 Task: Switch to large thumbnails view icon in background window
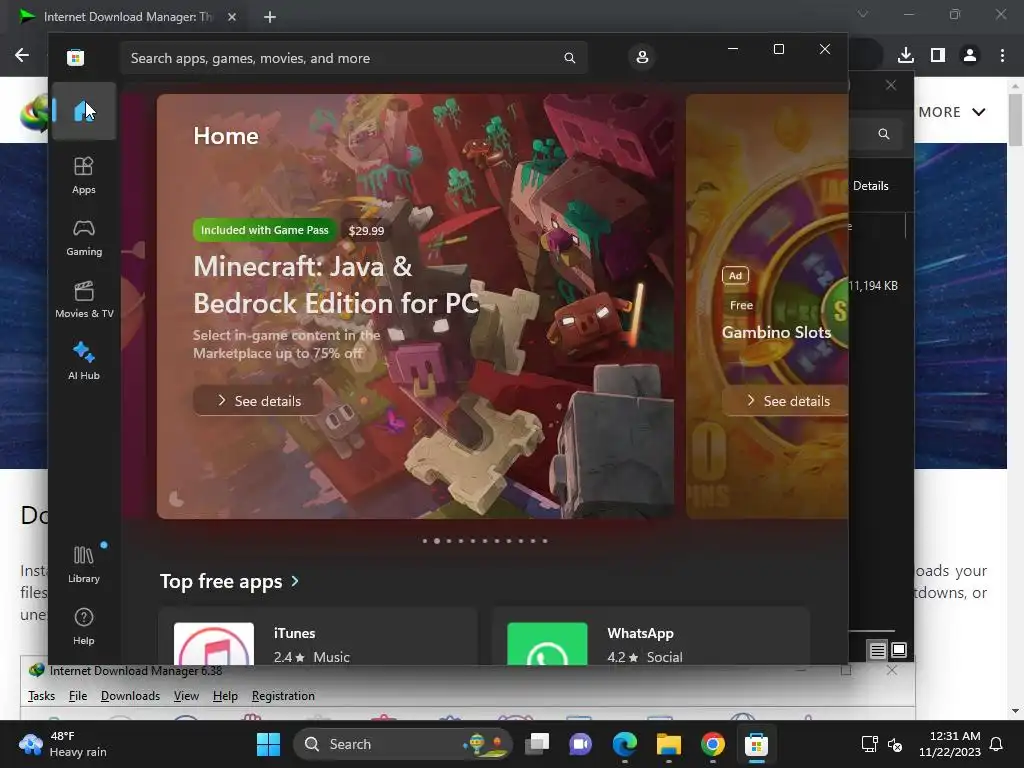pos(899,650)
